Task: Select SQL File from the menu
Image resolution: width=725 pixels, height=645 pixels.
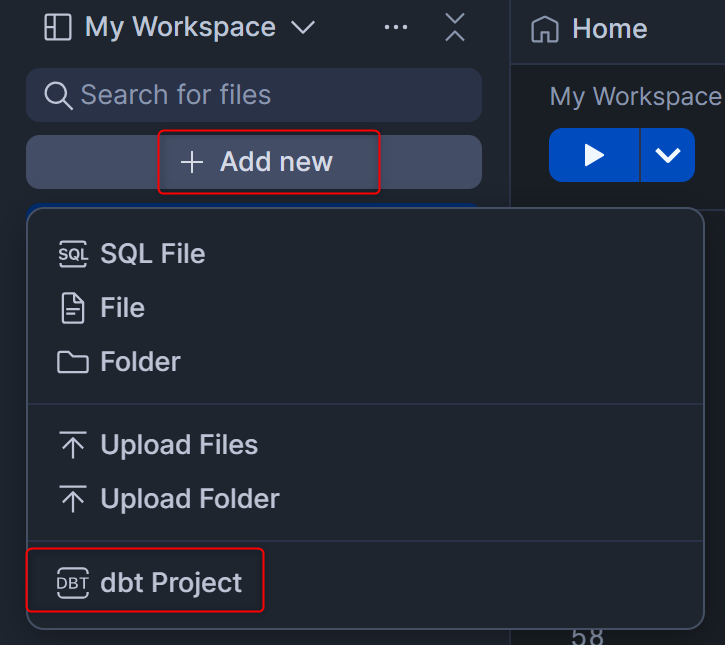Action: (152, 254)
